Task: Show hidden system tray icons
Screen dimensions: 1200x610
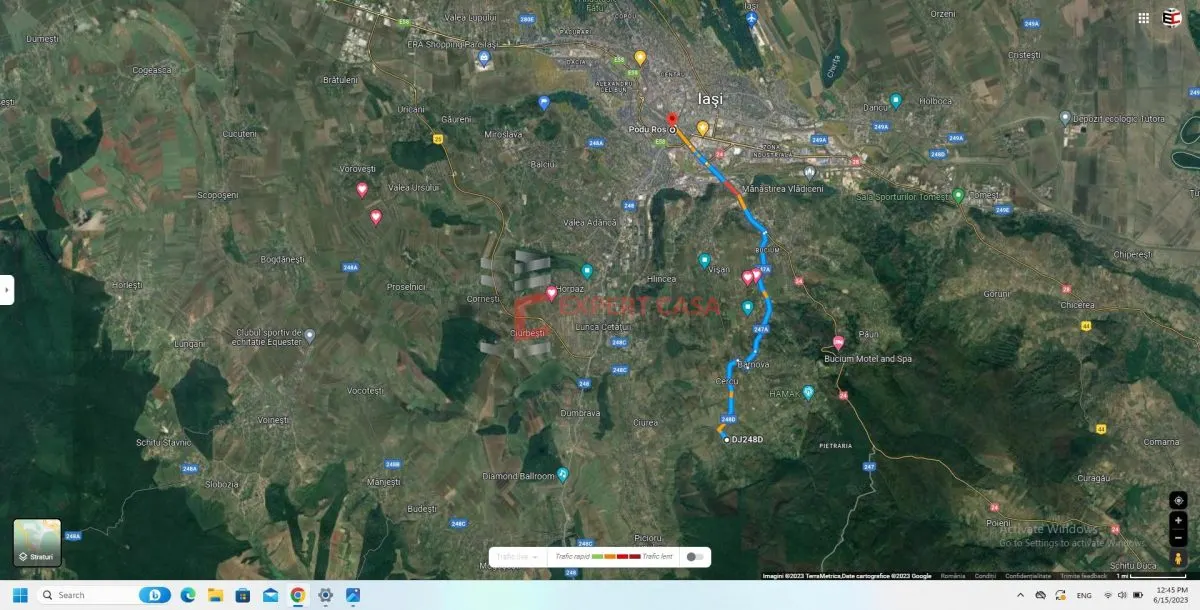Action: click(x=1021, y=595)
